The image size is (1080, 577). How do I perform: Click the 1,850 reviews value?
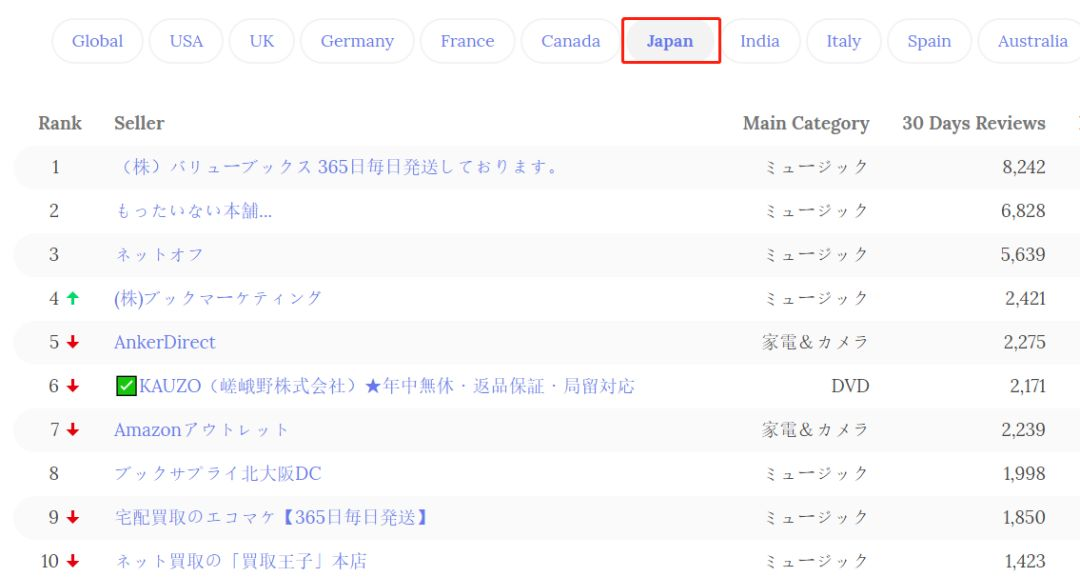pyautogui.click(x=1024, y=517)
